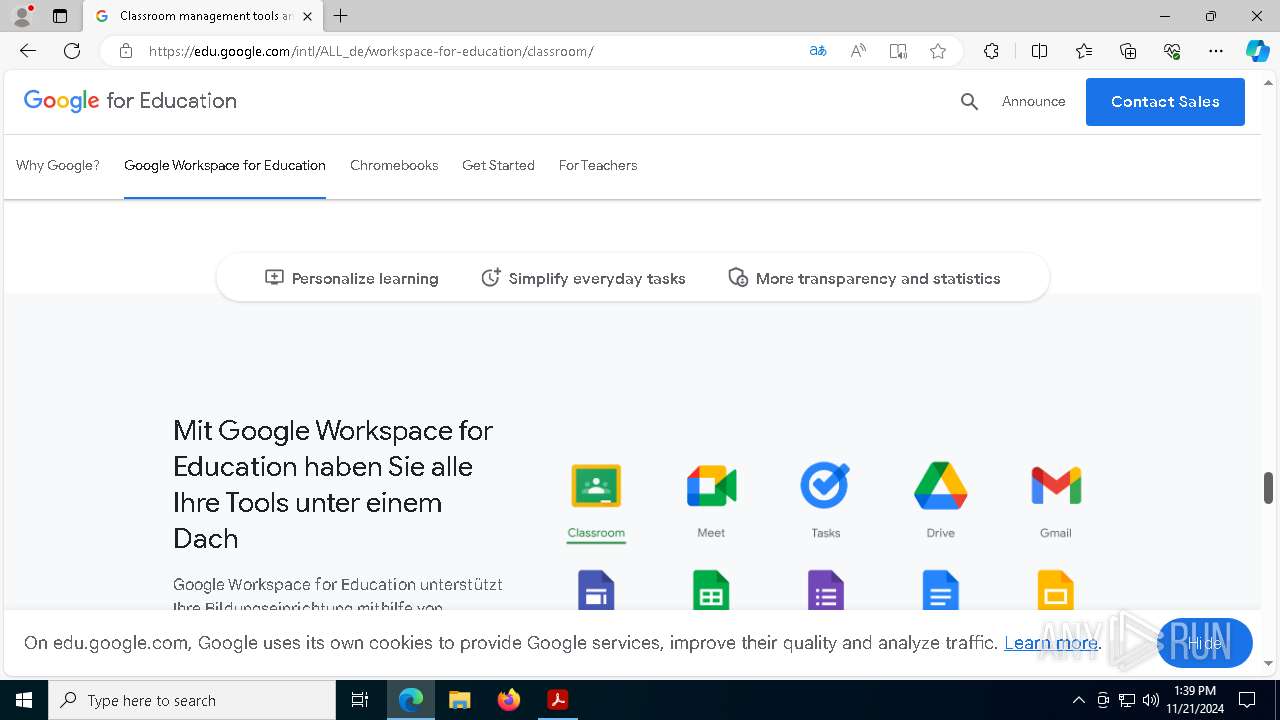The width and height of the screenshot is (1280, 720).
Task: Select the Google Drive icon
Action: pyautogui.click(x=940, y=486)
